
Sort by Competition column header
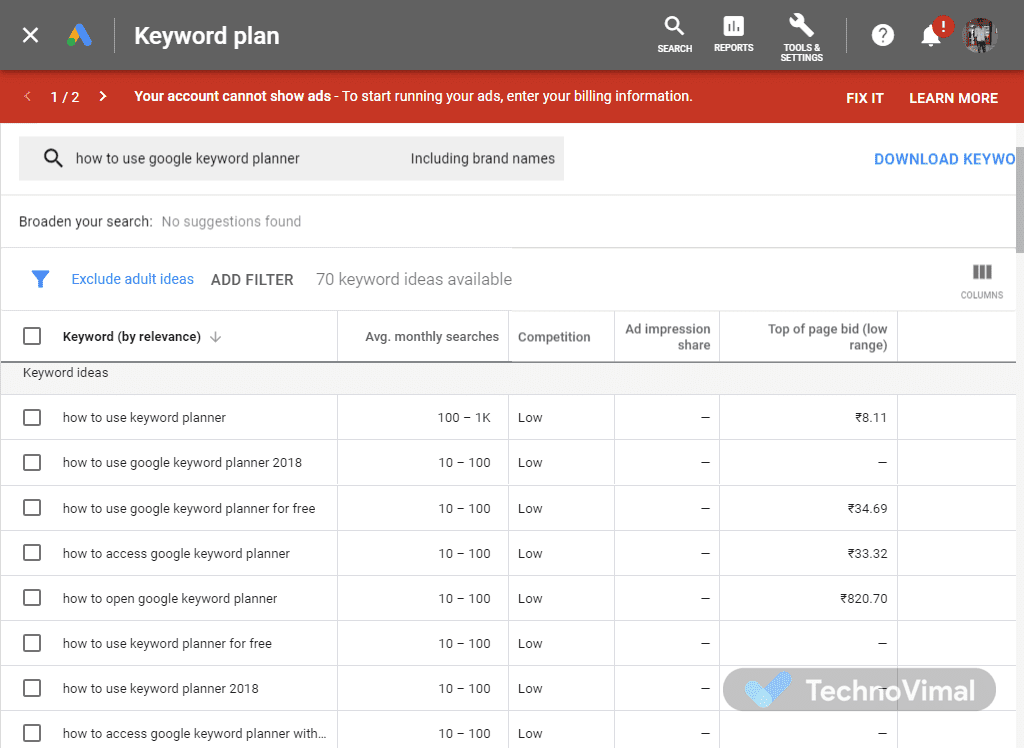(x=554, y=337)
